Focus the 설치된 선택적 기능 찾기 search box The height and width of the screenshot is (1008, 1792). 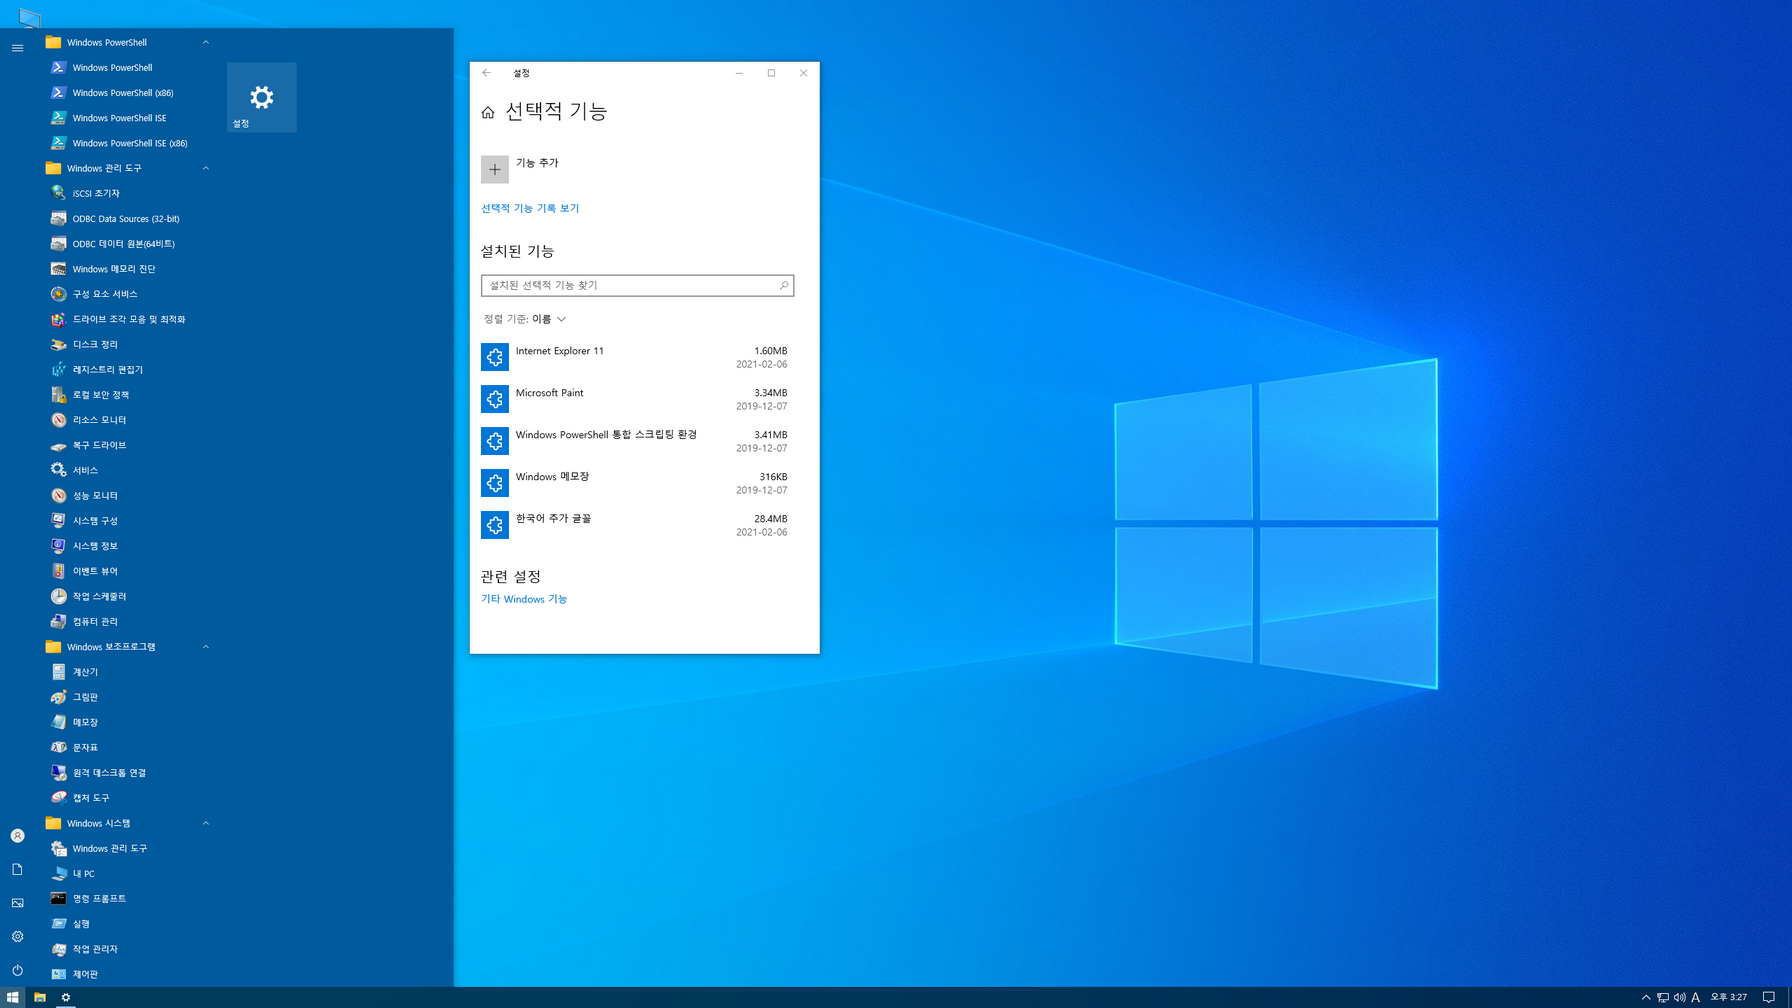638,285
